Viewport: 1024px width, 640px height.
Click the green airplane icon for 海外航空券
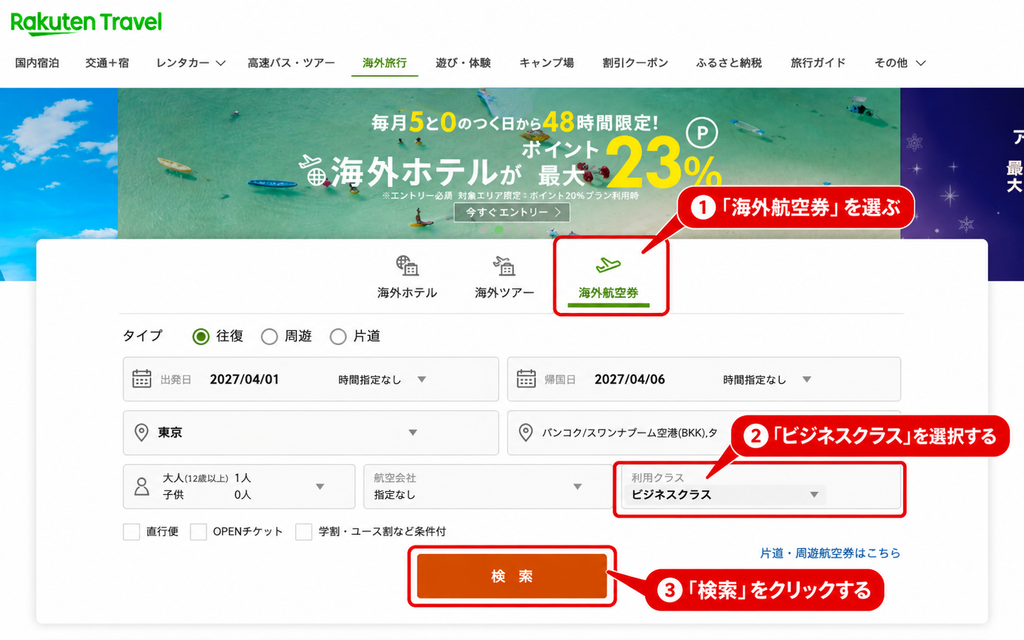tap(608, 265)
